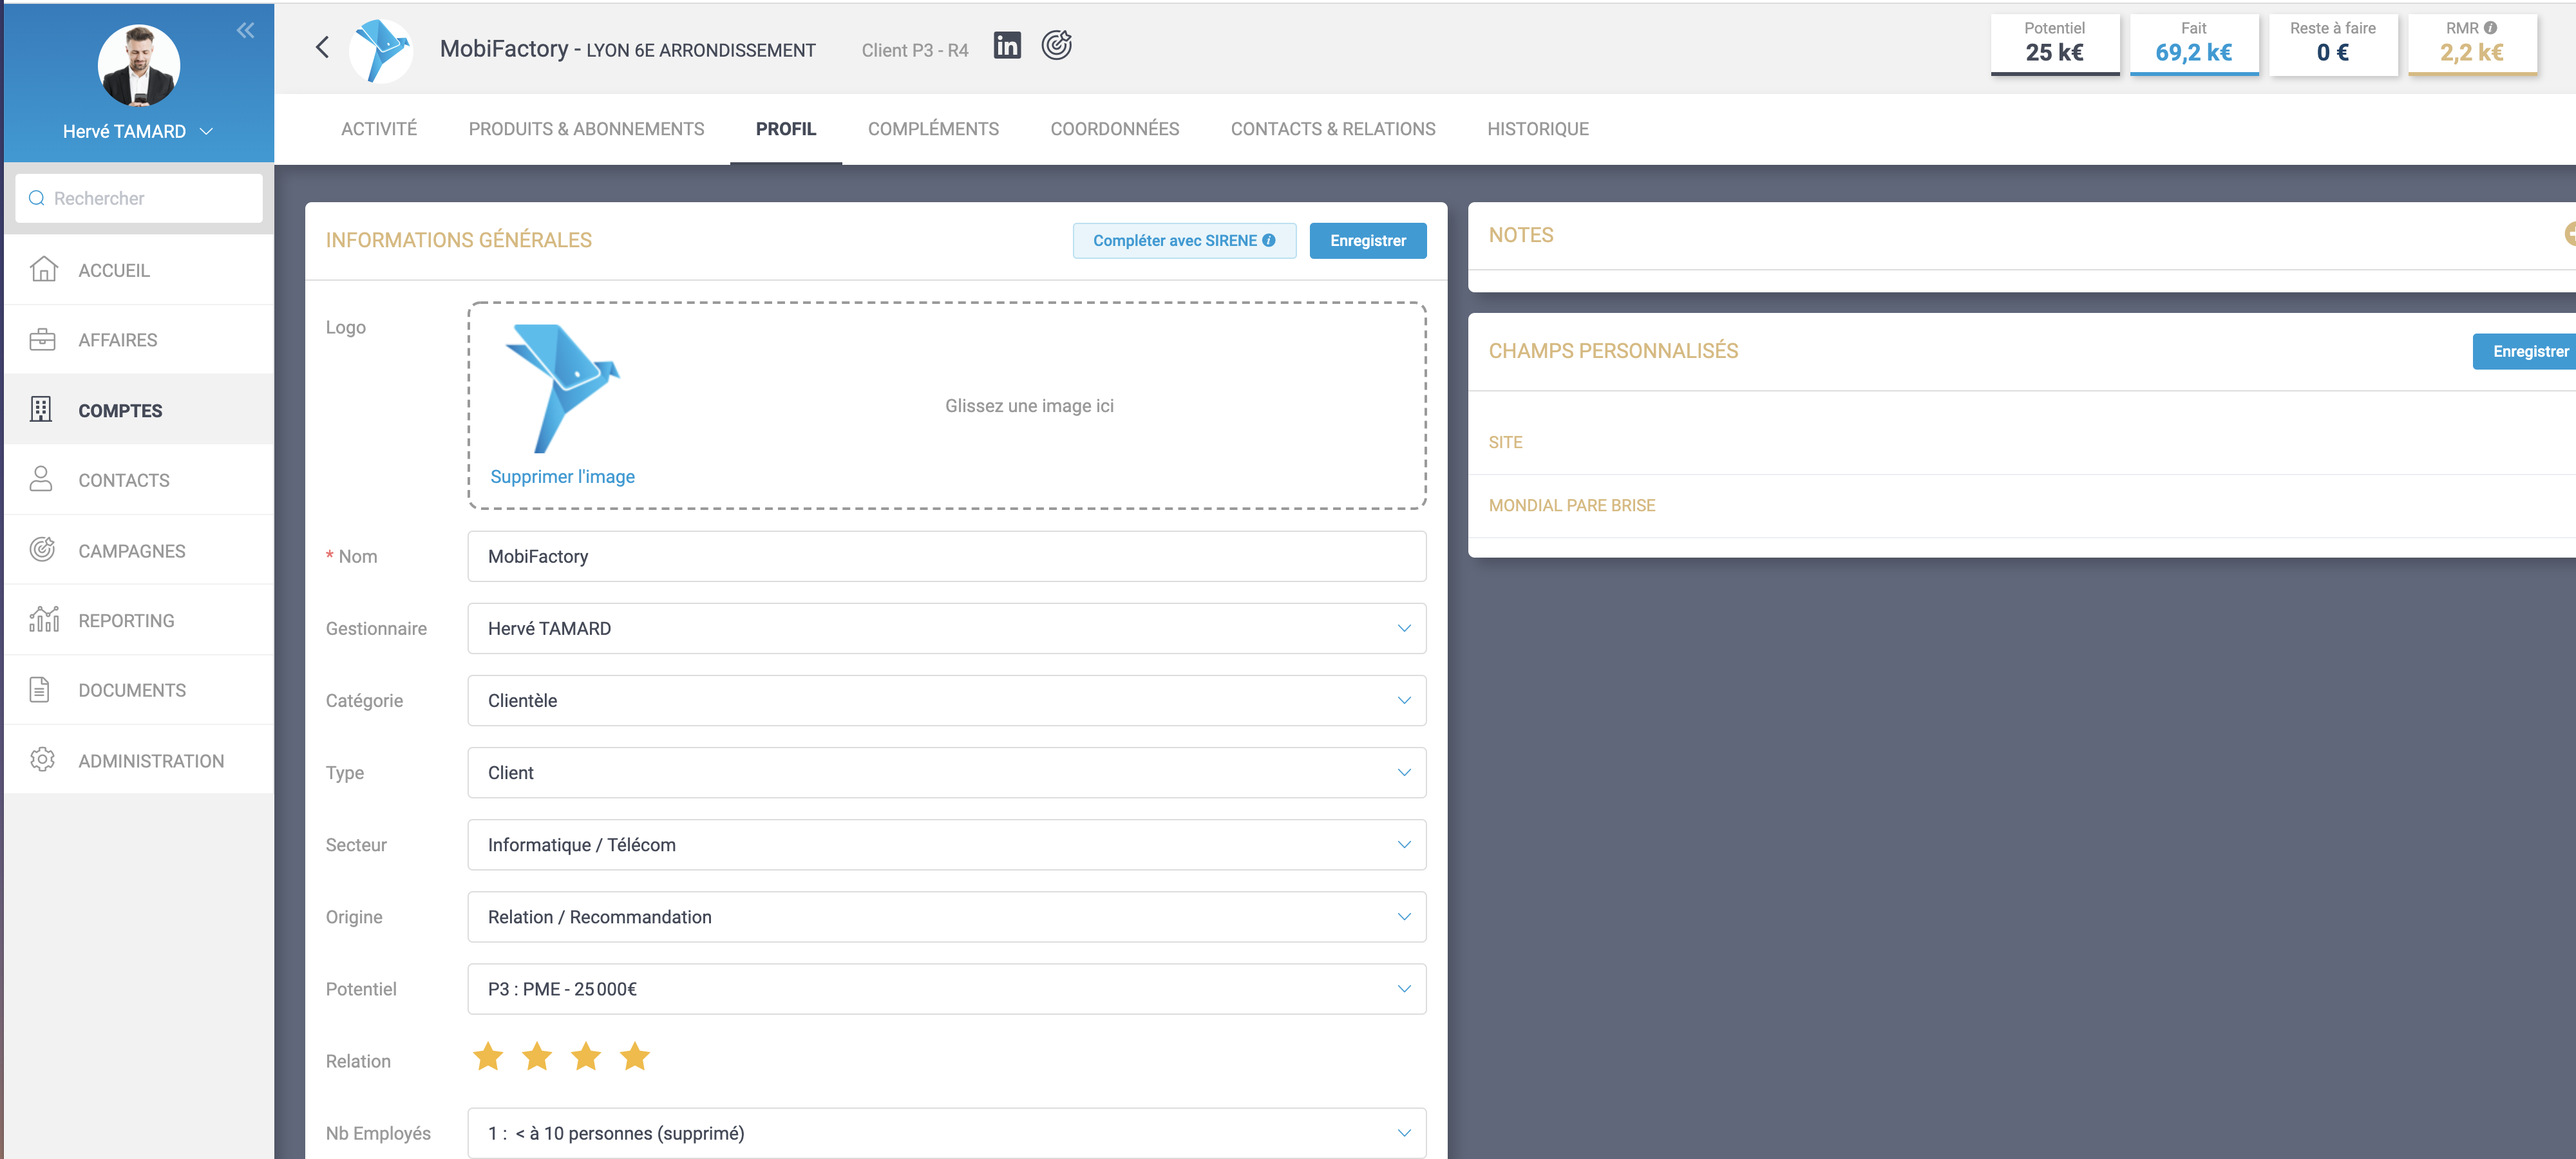
Task: Open the LinkedIn icon for MobiFactory
Action: [x=1006, y=45]
